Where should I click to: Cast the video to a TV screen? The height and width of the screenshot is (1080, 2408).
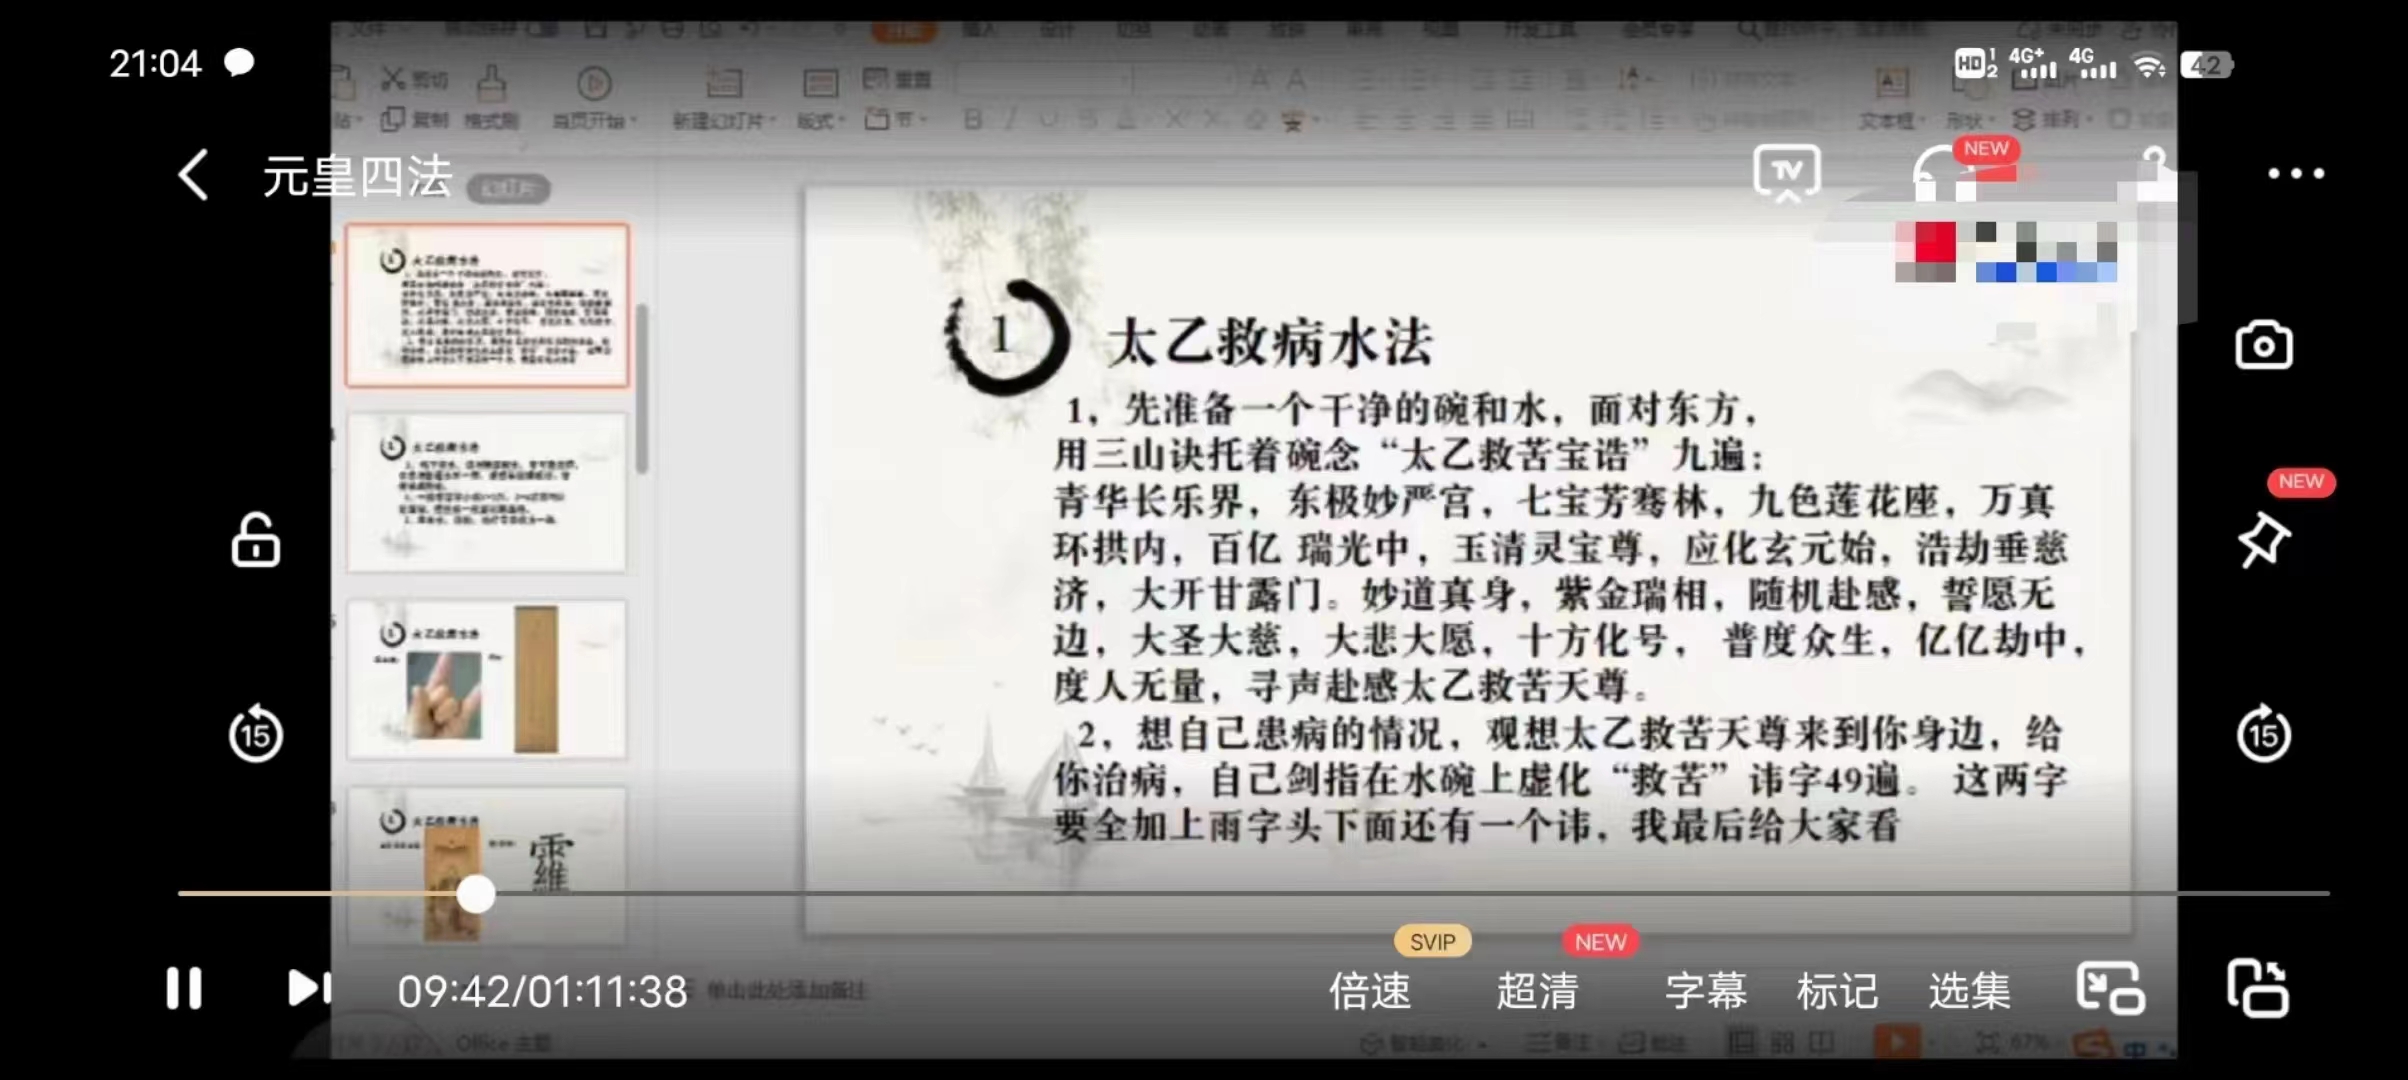(1786, 173)
